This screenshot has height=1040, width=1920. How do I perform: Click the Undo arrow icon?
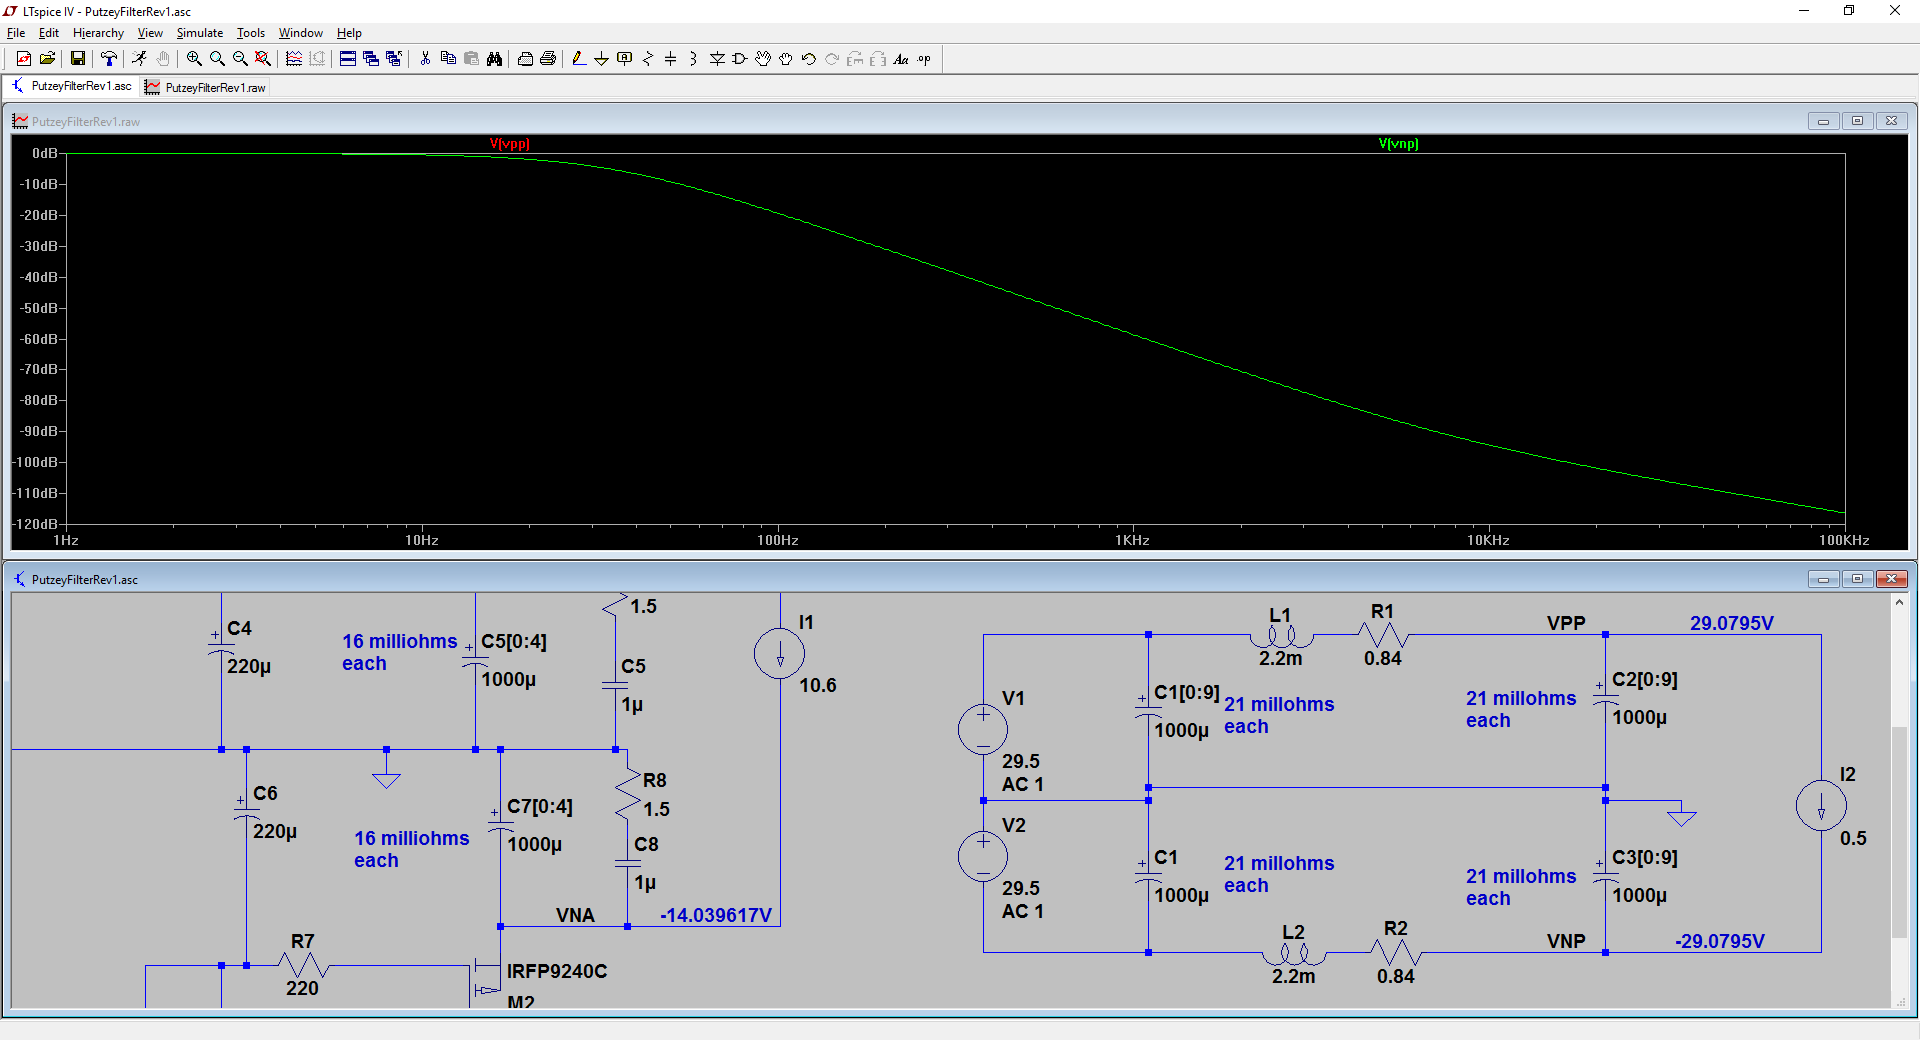[809, 59]
